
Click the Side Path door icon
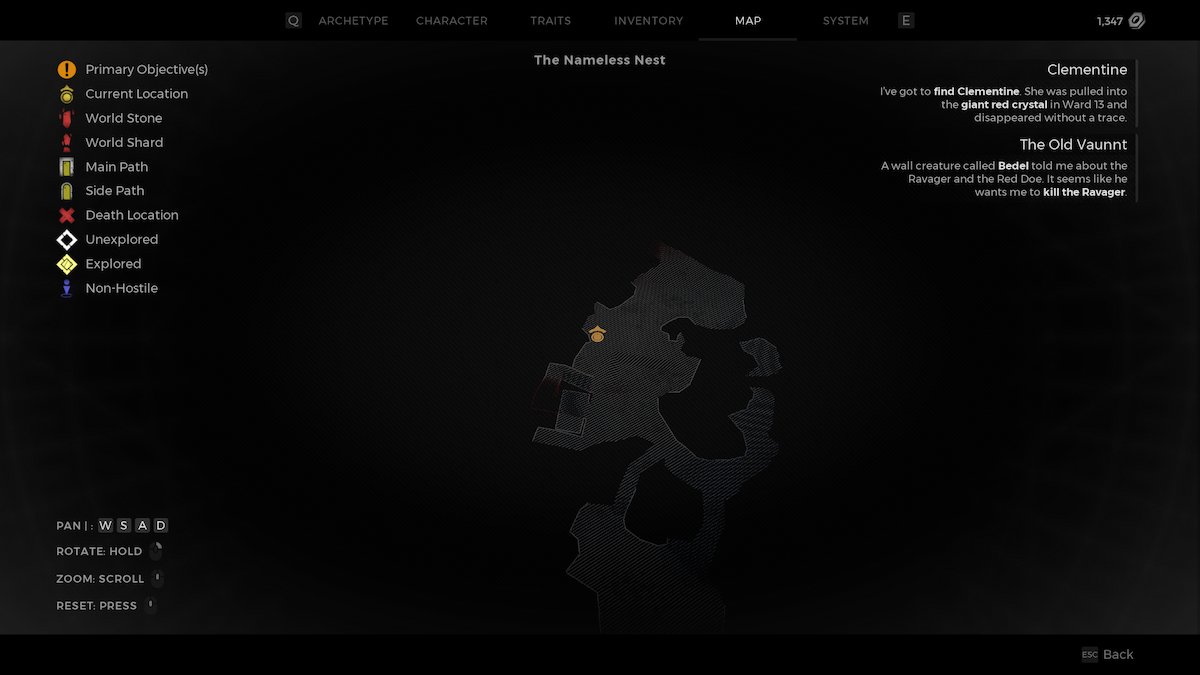(x=66, y=191)
